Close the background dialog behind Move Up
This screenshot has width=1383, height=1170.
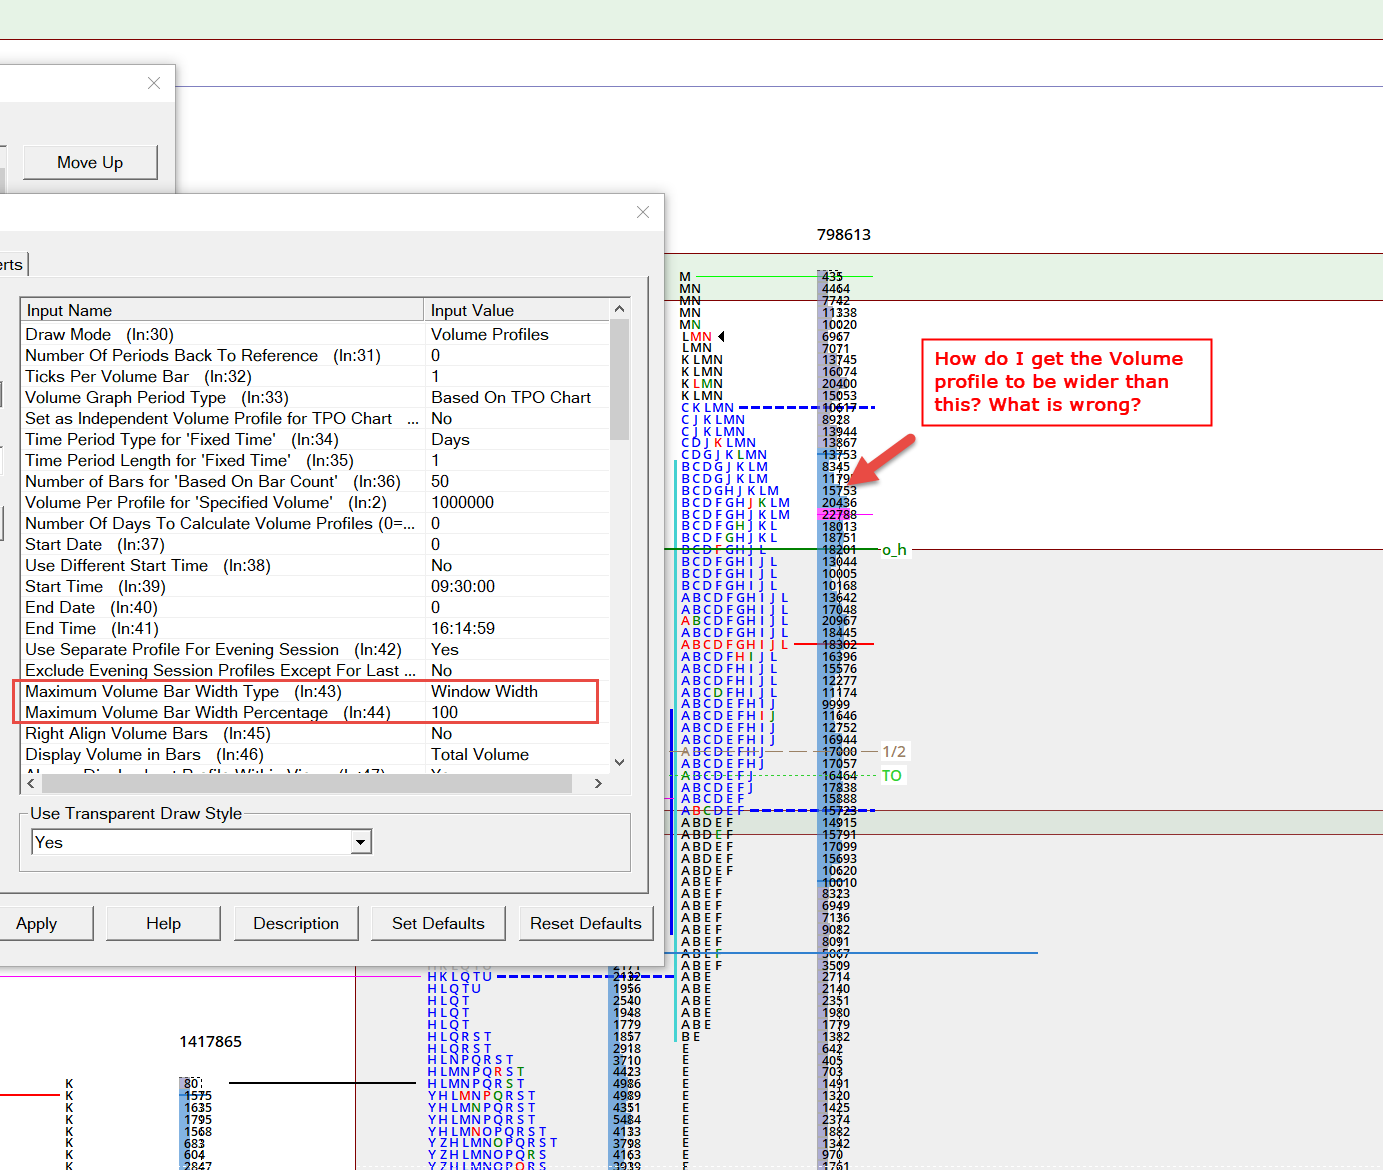(x=154, y=83)
